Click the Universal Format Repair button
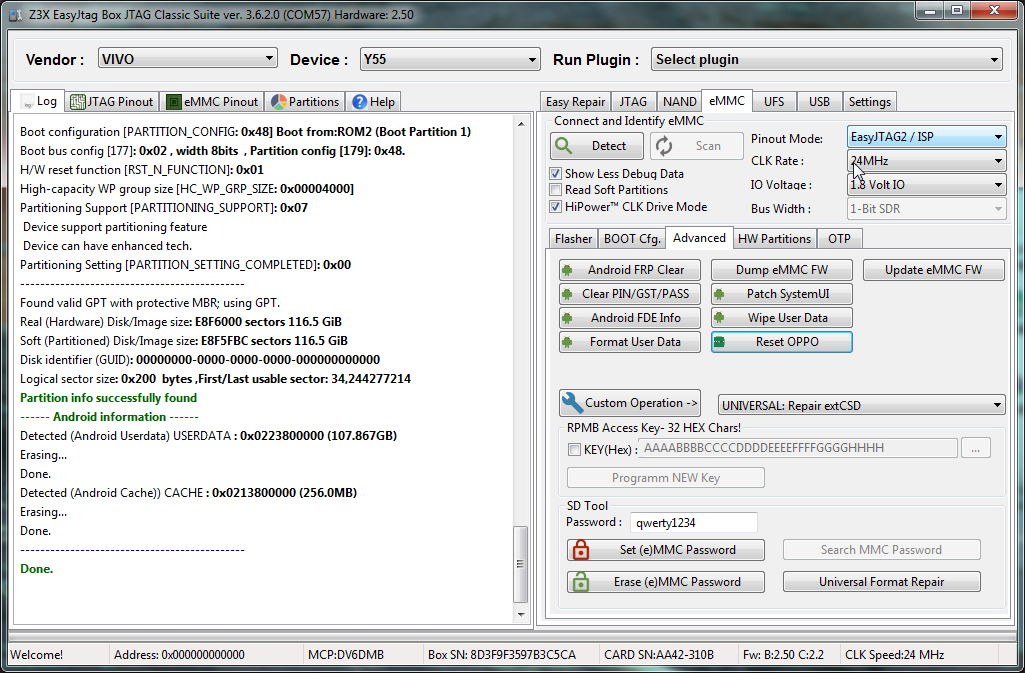The image size is (1025, 673). point(881,582)
